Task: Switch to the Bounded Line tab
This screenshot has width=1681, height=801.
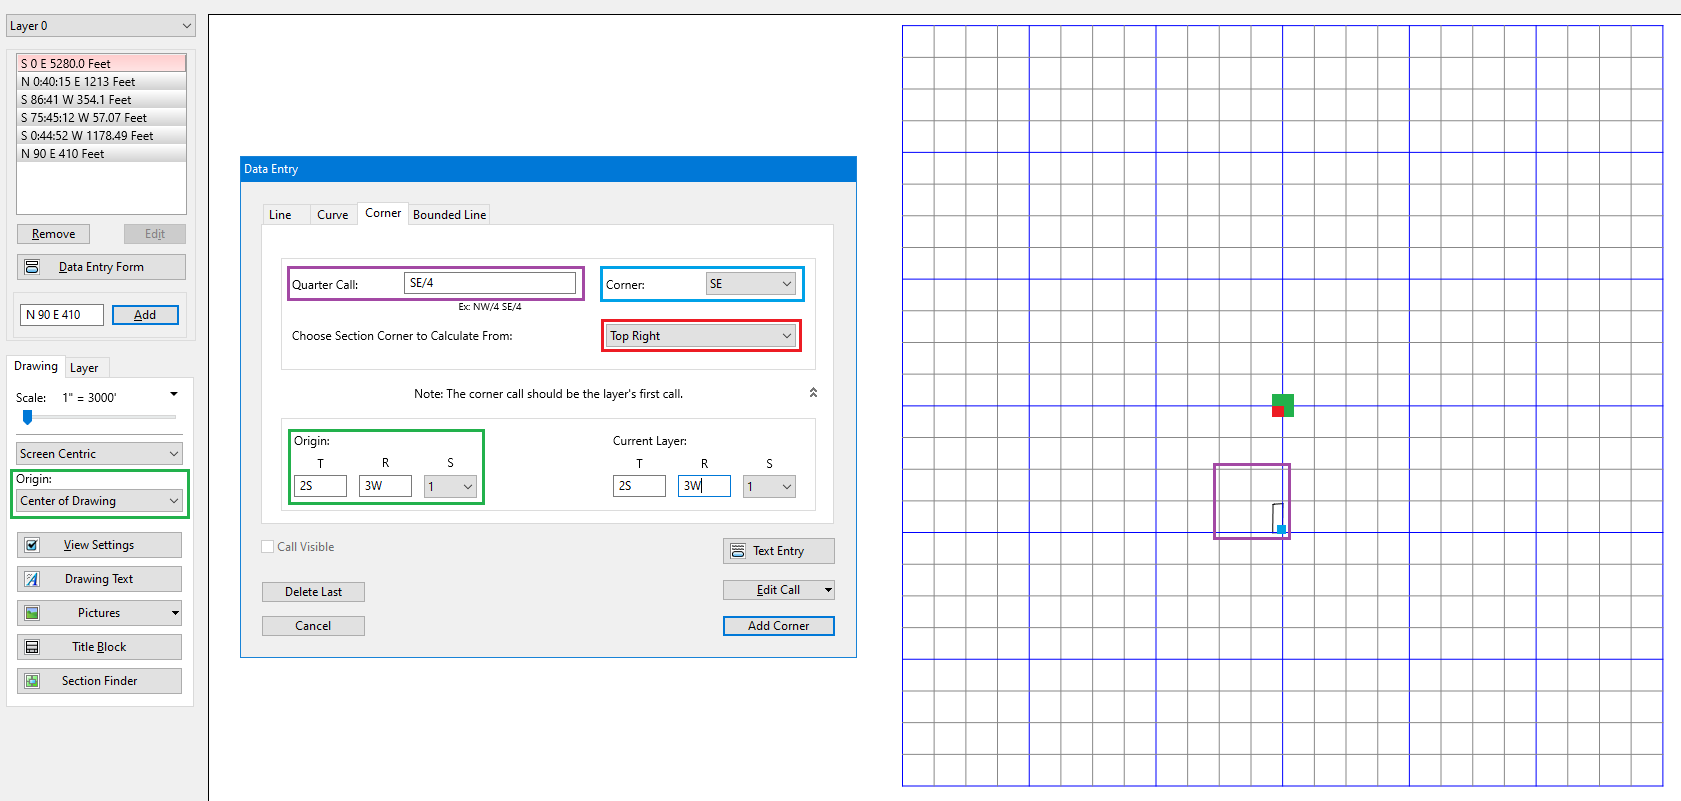Action: click(449, 215)
